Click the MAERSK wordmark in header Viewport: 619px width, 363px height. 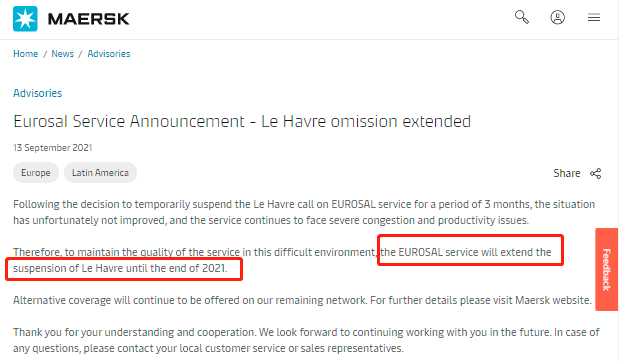(88, 19)
